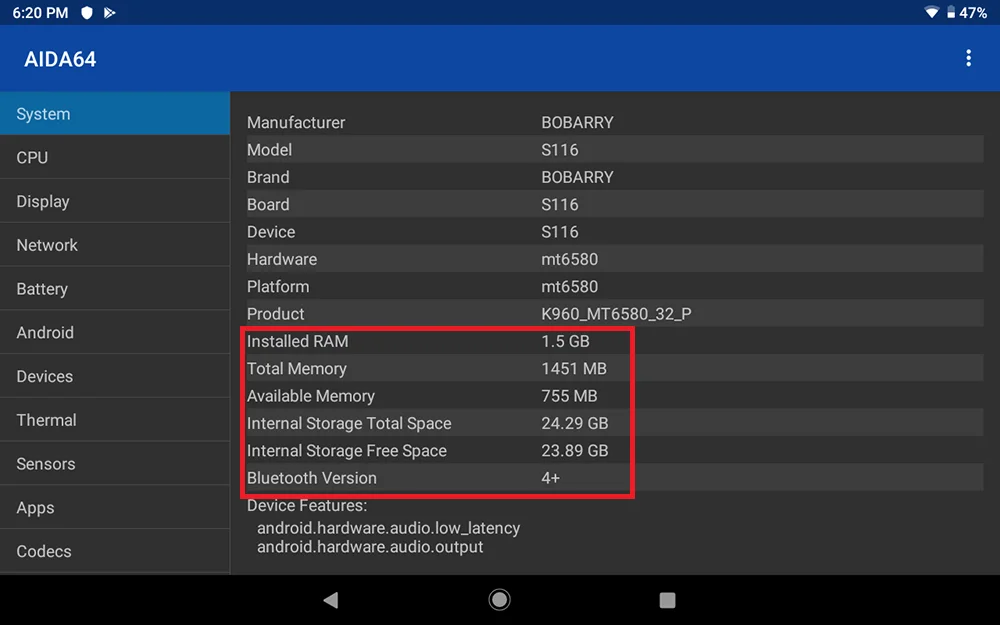Select the Device Features heading
This screenshot has width=1000, height=625.
point(307,506)
